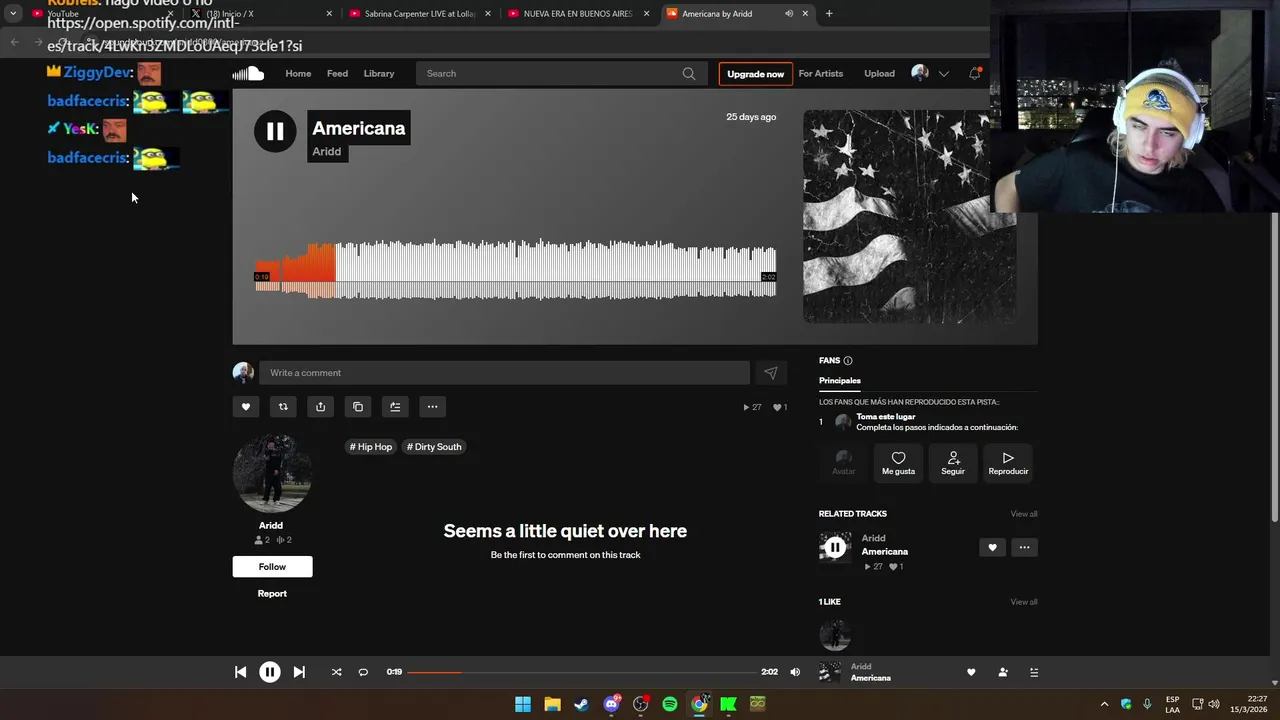This screenshot has width=1280, height=720.
Task: Mute the volume speaker icon
Action: [795, 672]
